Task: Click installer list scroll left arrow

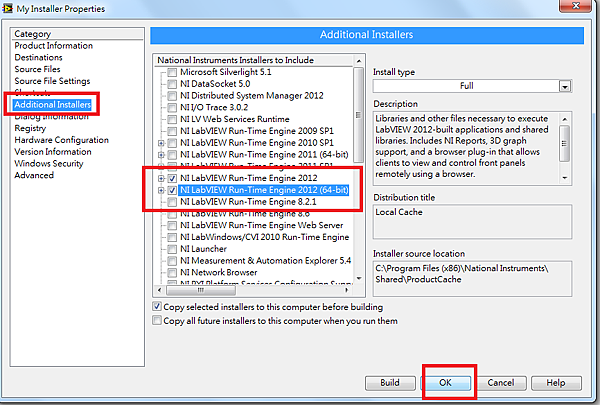Action: (160, 290)
